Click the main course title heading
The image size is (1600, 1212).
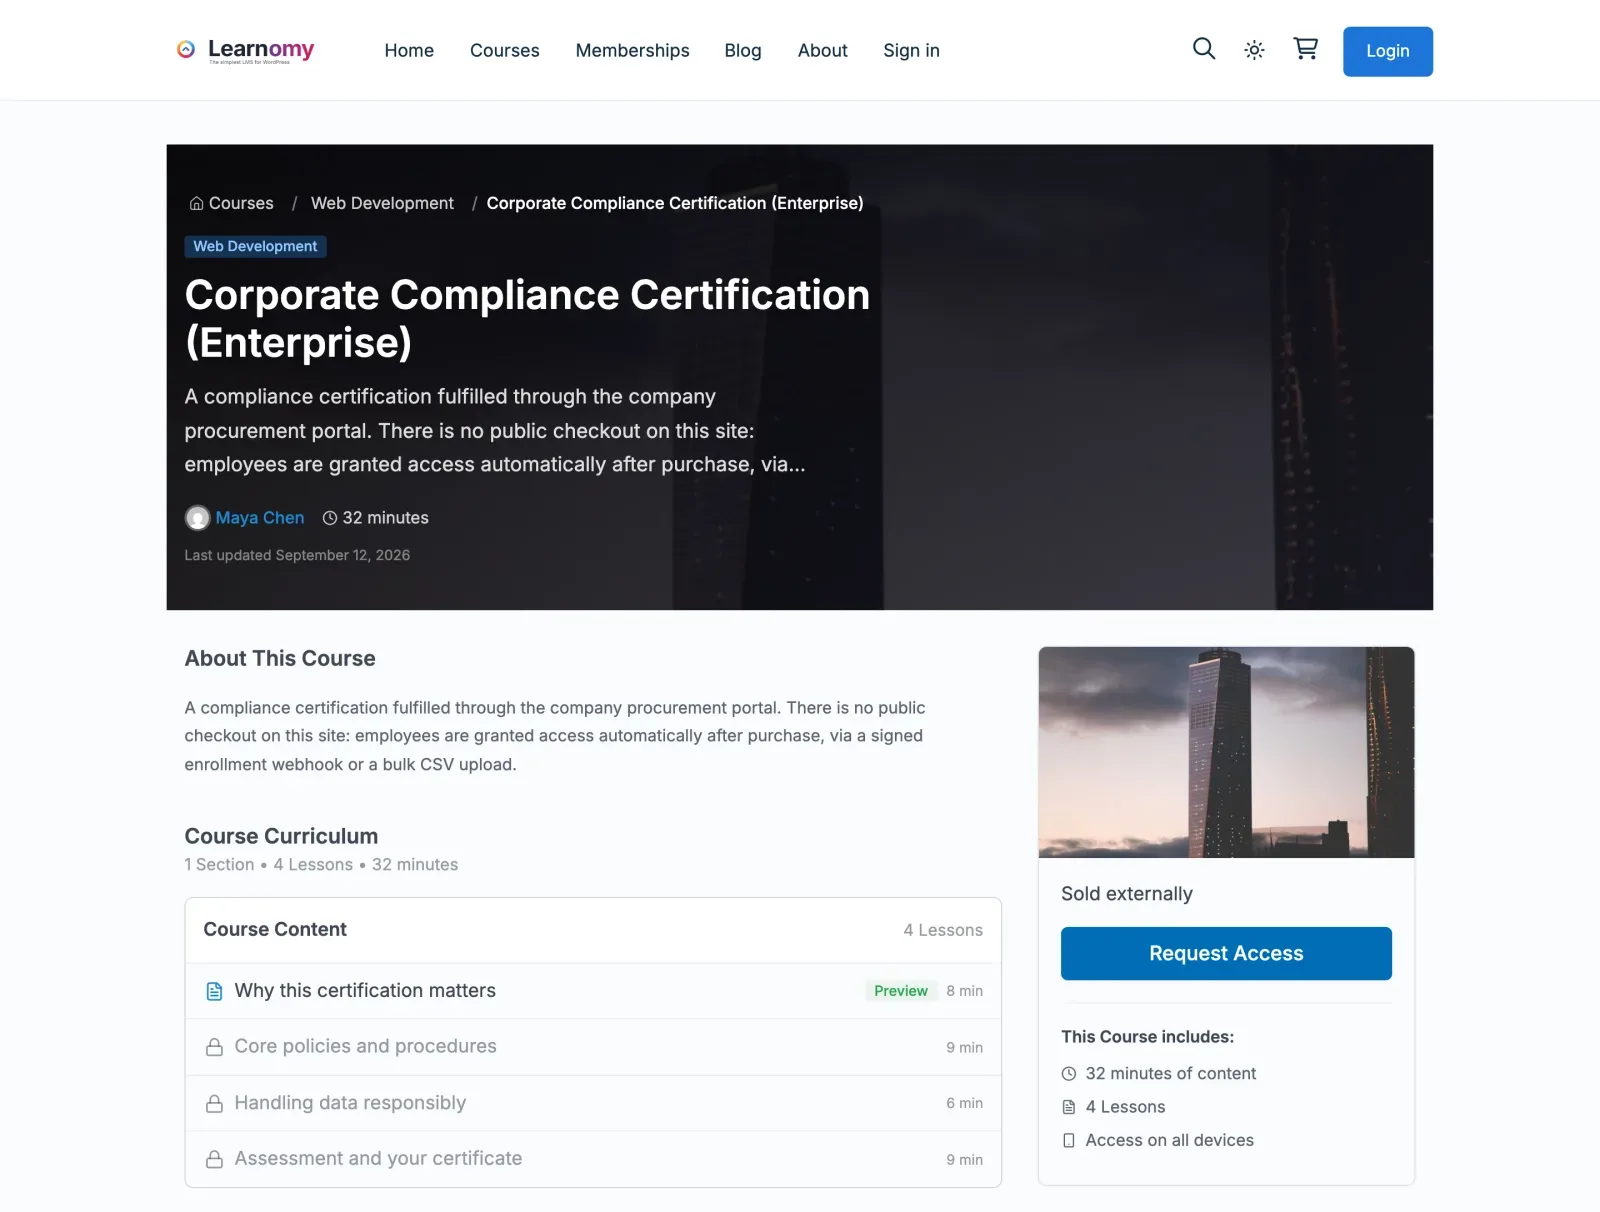(527, 319)
